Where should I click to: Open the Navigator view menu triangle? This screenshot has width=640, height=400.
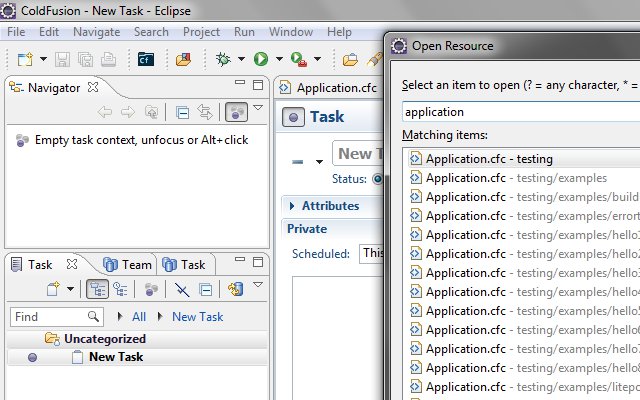(258, 107)
